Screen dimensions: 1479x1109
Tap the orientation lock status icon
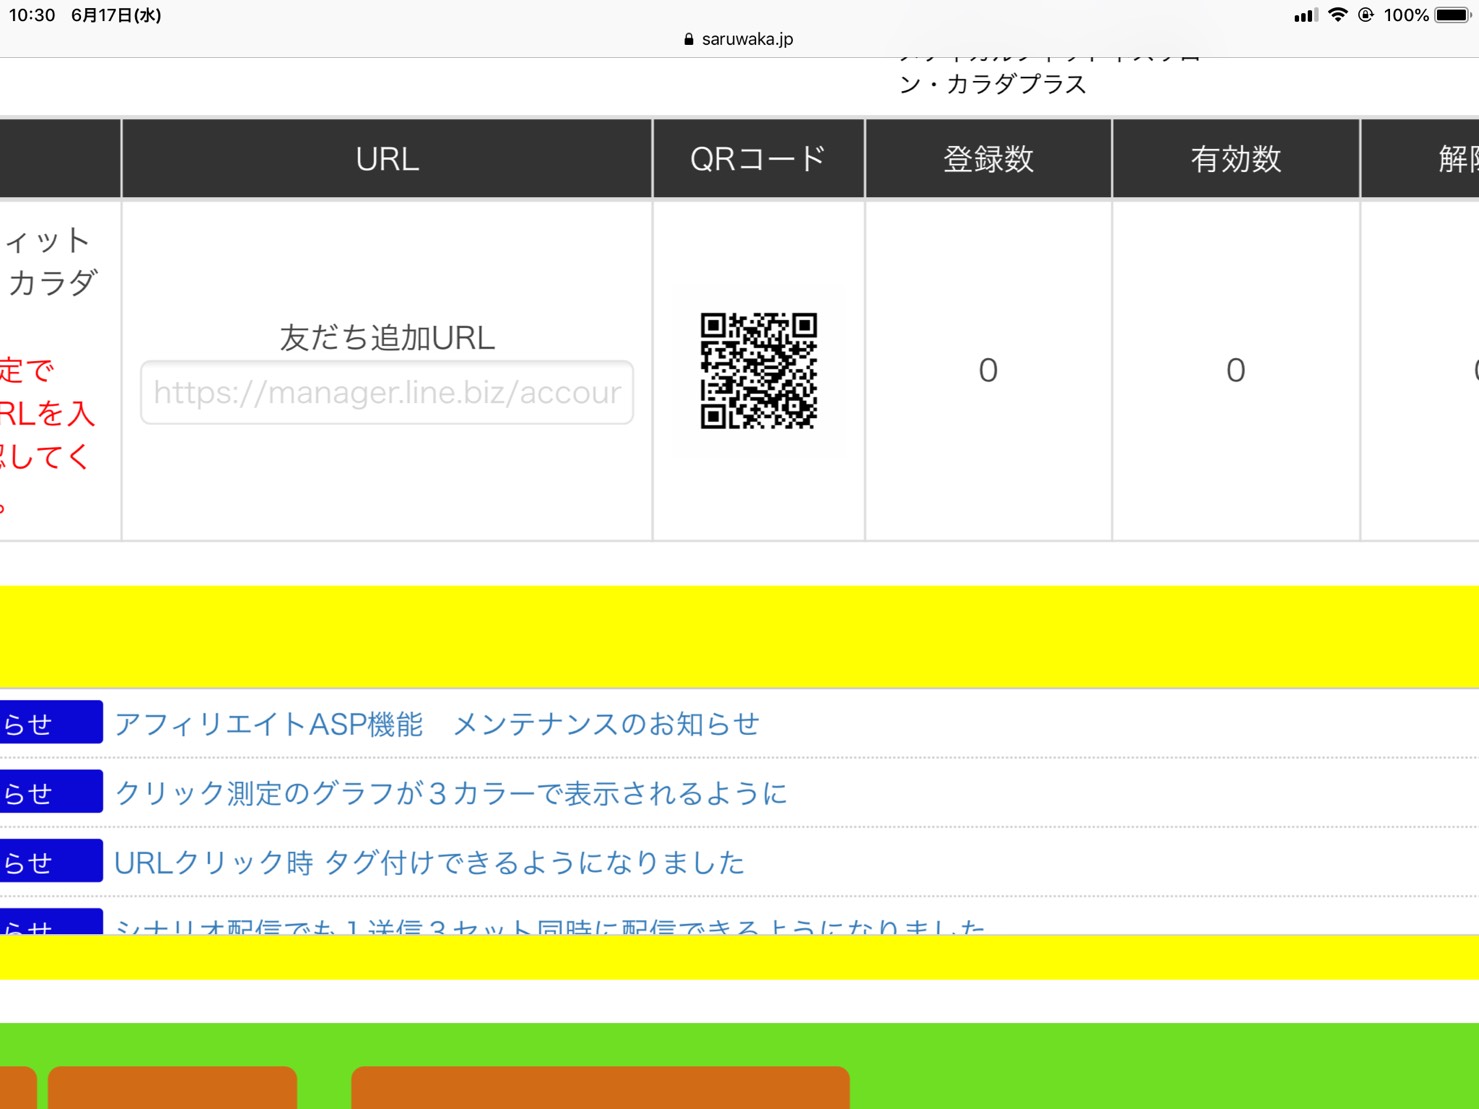pyautogui.click(x=1366, y=15)
